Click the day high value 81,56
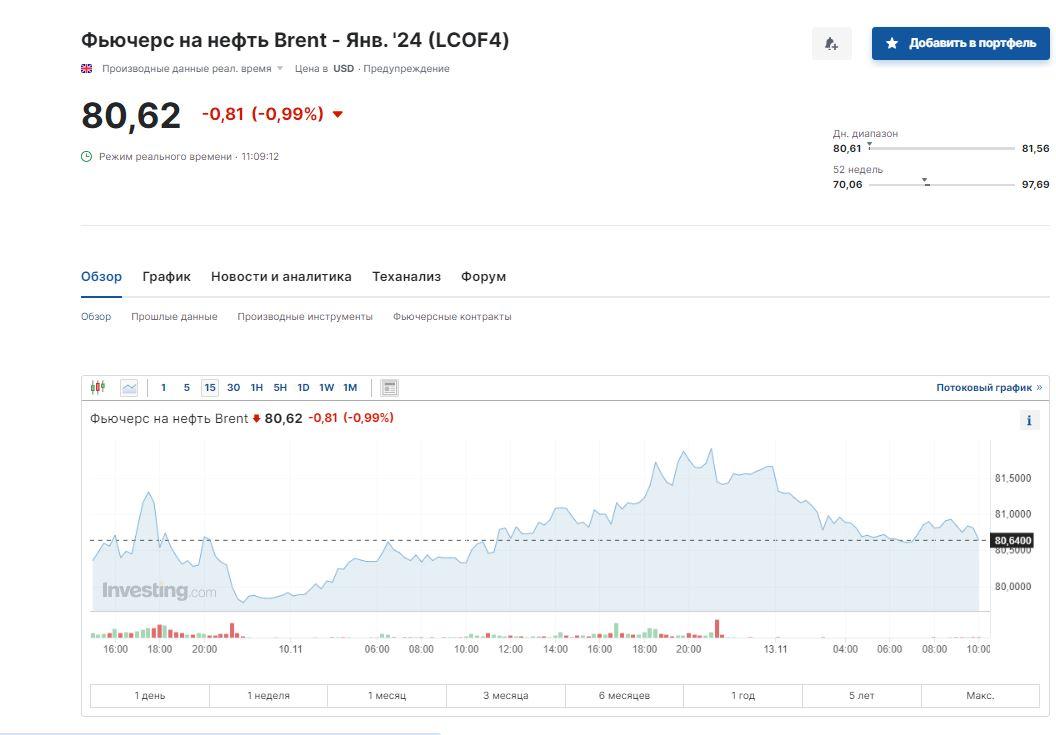 pos(1035,148)
